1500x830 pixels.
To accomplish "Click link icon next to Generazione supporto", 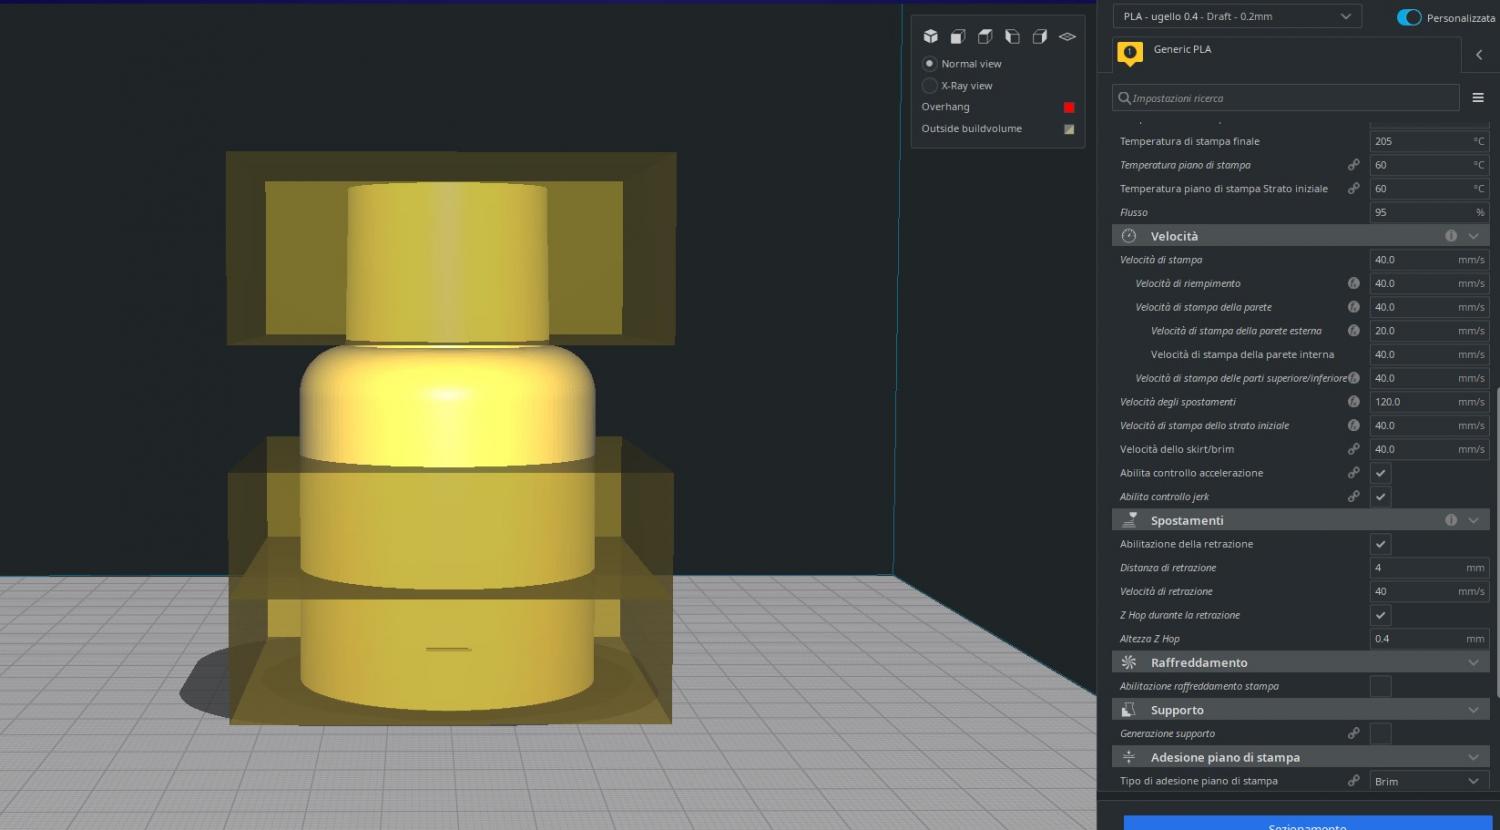I will (x=1353, y=734).
